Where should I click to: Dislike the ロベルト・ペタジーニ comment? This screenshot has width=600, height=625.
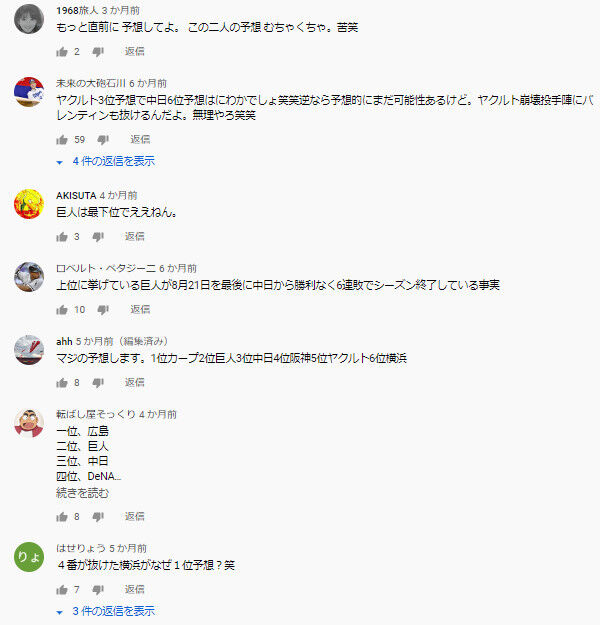[103, 310]
